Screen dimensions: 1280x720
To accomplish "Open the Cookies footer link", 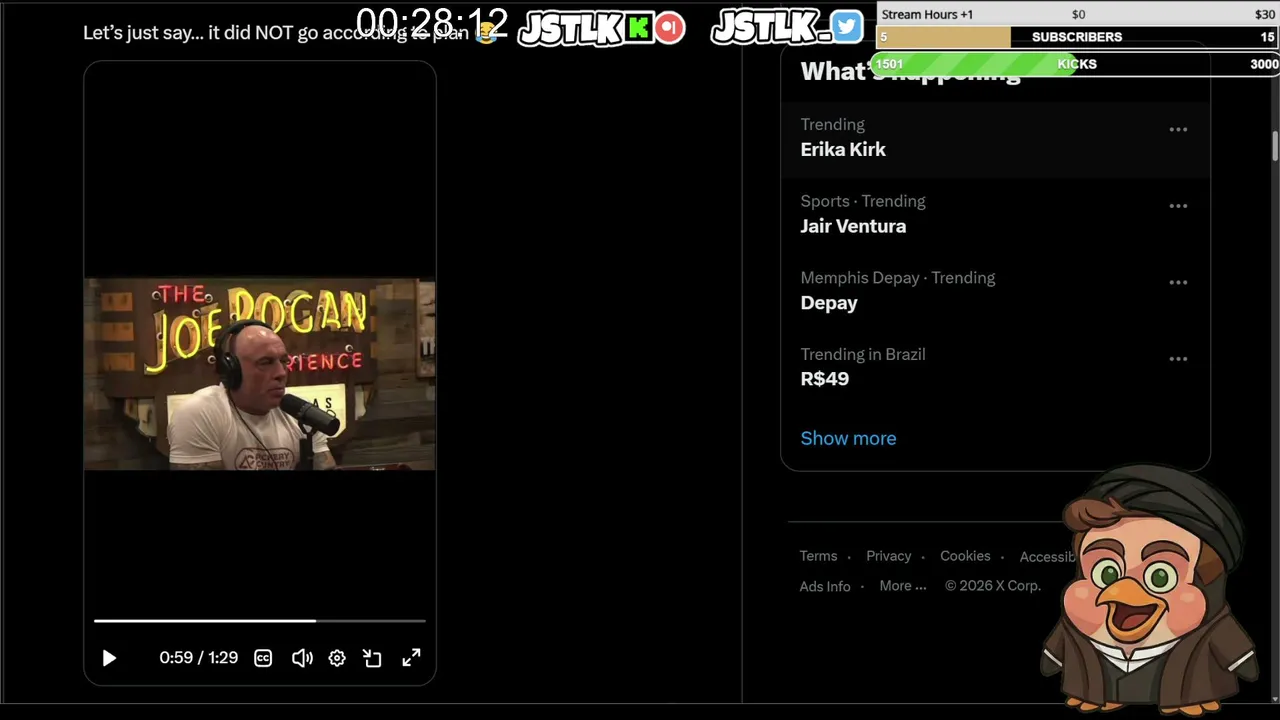I will [x=965, y=556].
